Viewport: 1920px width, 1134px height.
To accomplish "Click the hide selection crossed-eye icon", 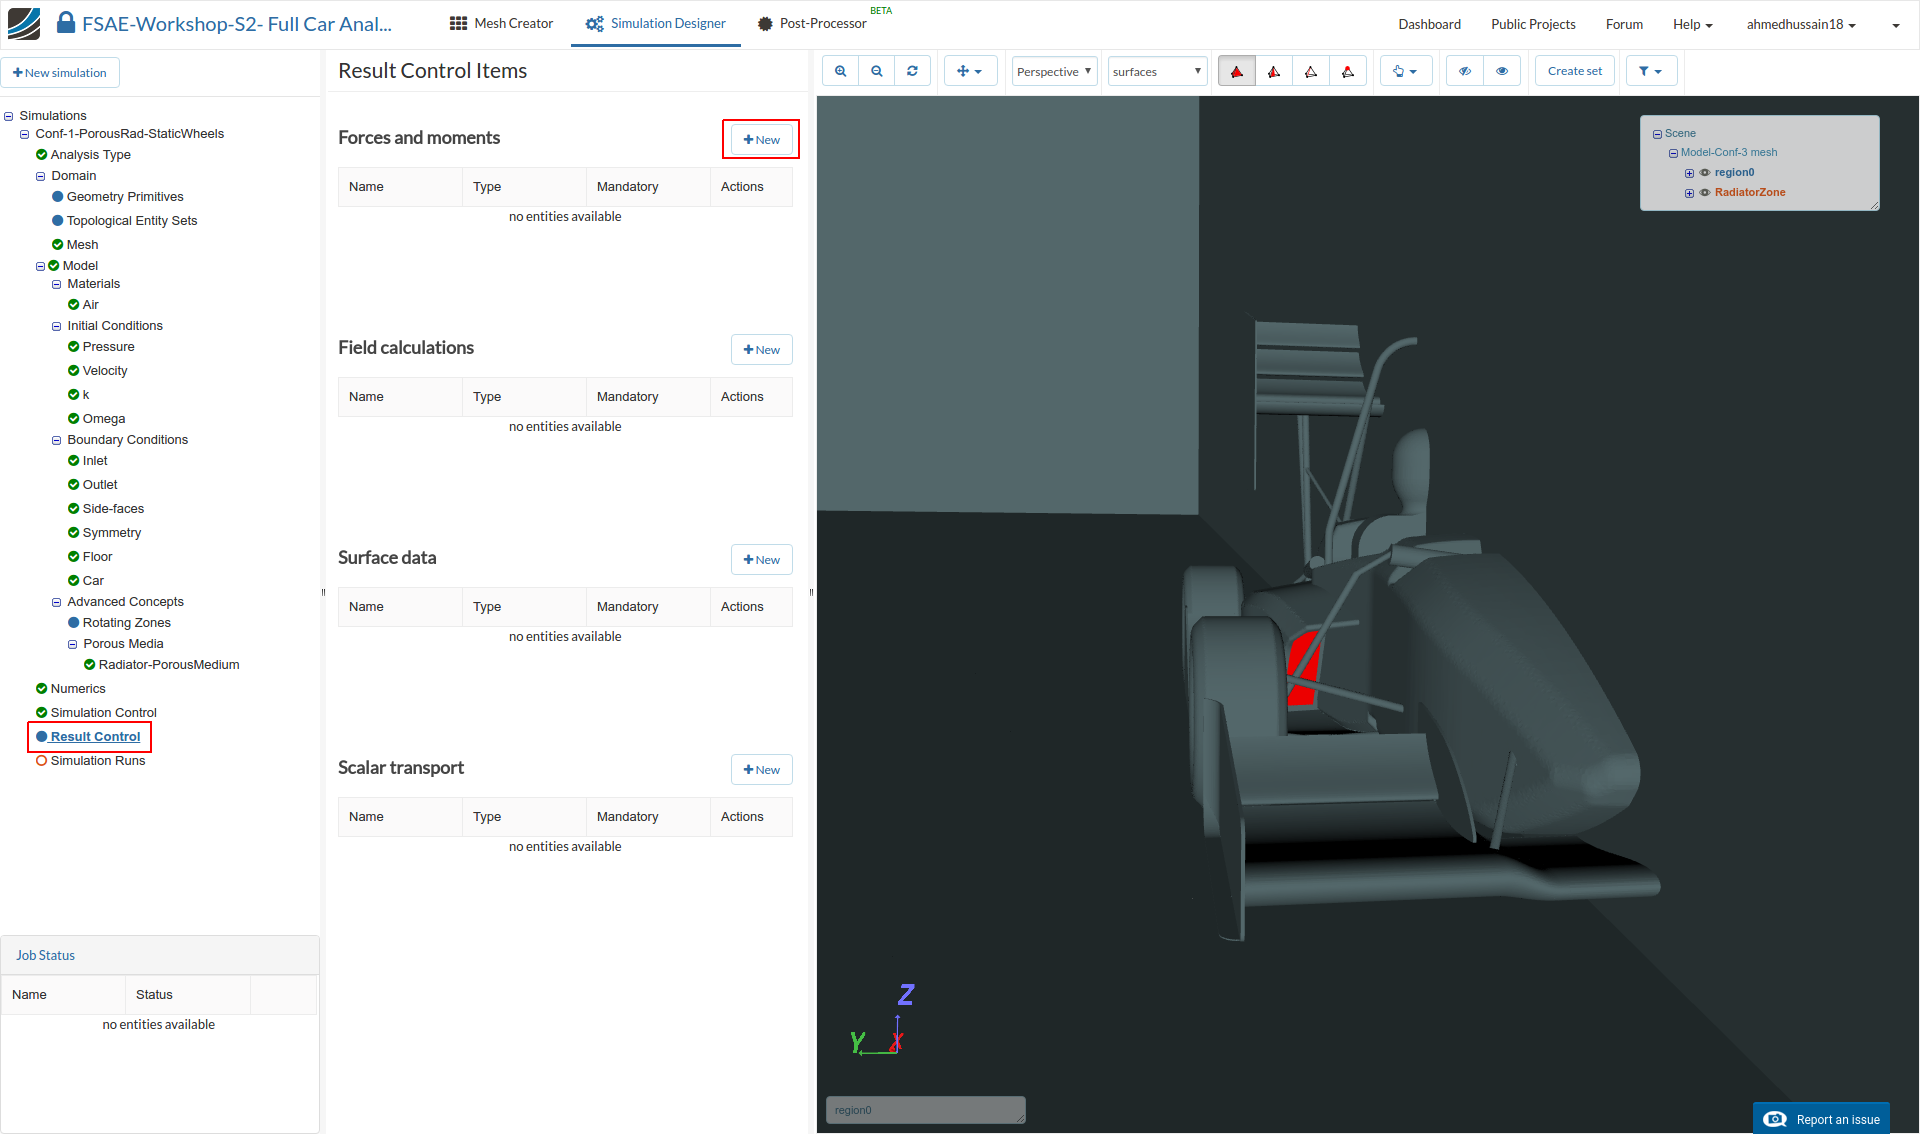I will (1464, 71).
